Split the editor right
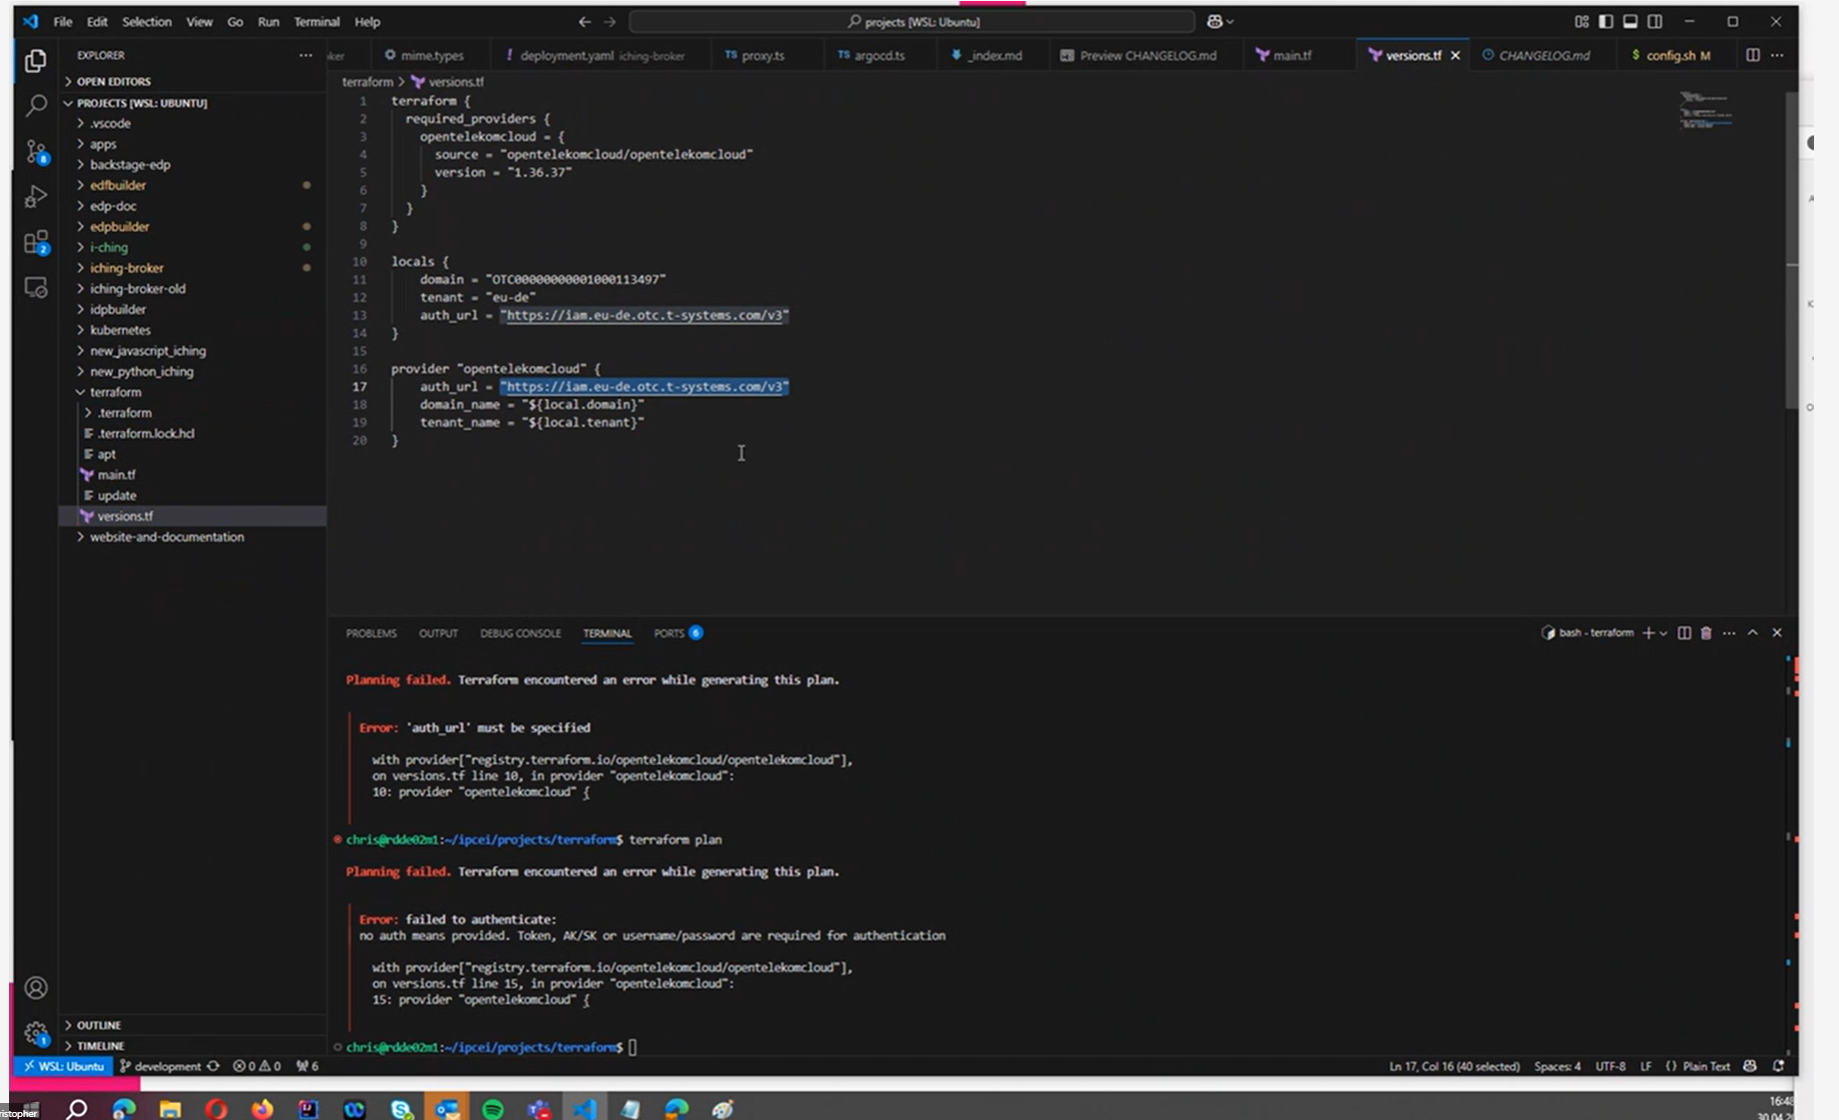Image resolution: width=1839 pixels, height=1120 pixels. pyautogui.click(x=1753, y=55)
